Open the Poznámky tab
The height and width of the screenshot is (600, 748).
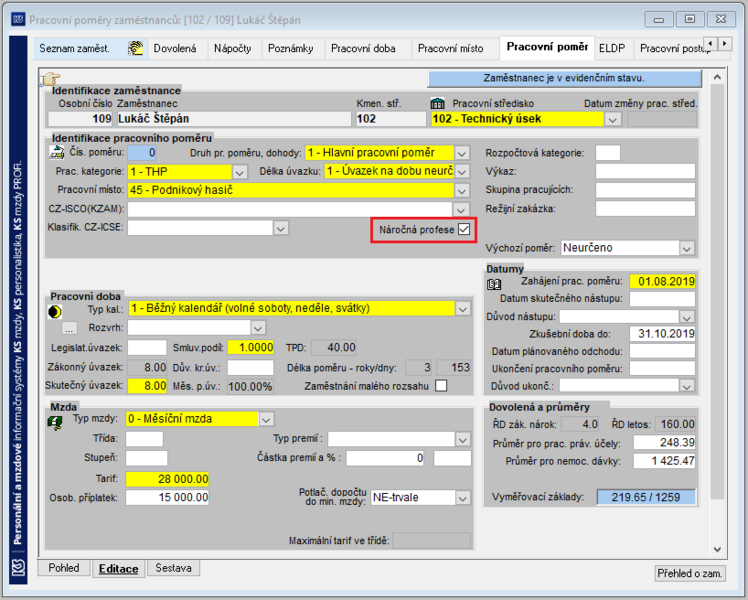tap(291, 48)
